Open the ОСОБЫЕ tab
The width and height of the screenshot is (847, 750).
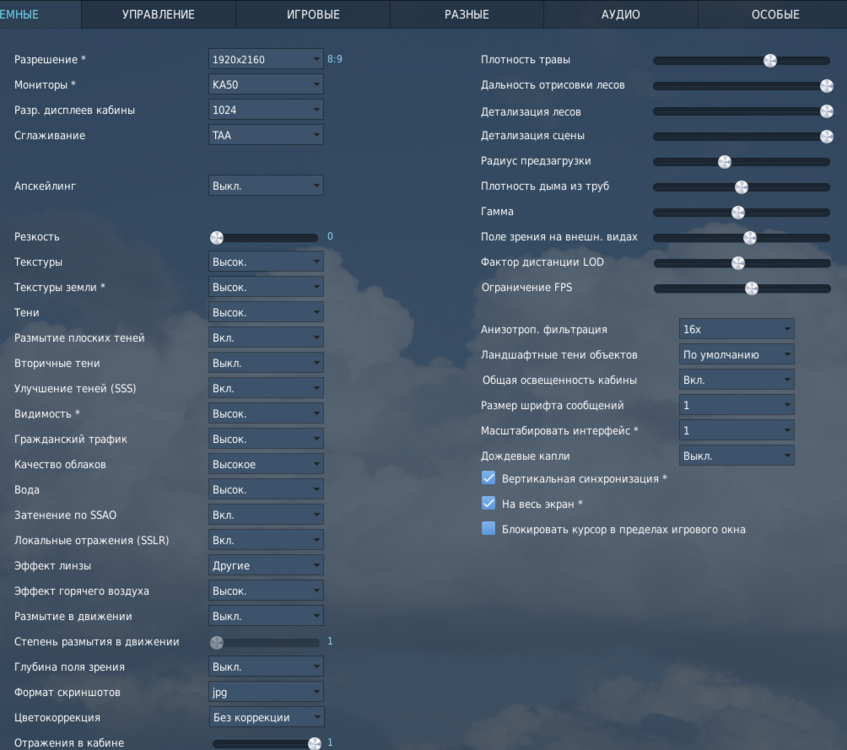coord(775,15)
